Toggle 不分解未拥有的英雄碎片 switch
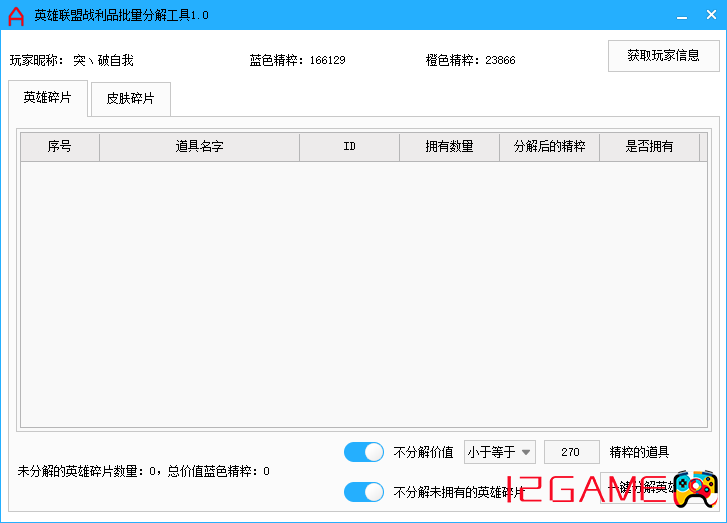Image resolution: width=727 pixels, height=523 pixels. point(364,492)
